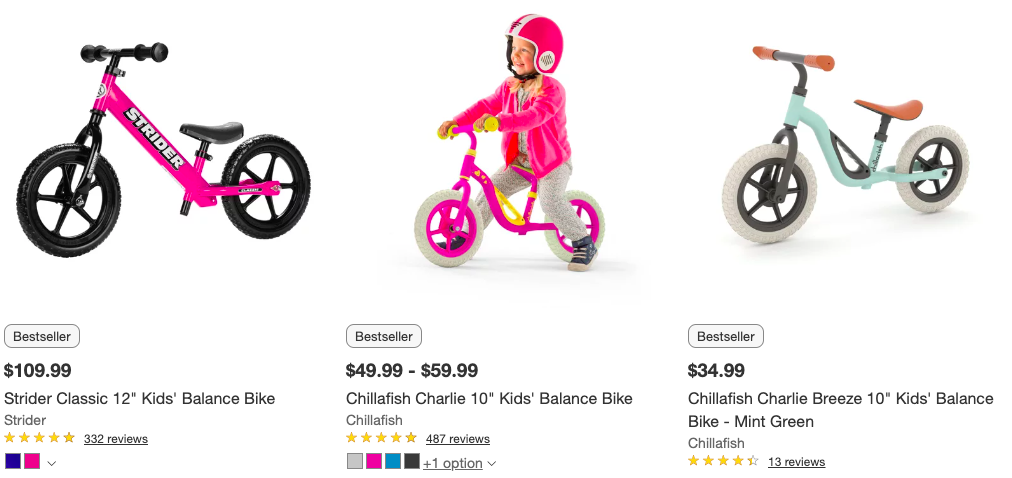Open Chillafish Charlie Breeze Mint Green title
Viewport: 1012px width, 478px height.
pos(840,409)
